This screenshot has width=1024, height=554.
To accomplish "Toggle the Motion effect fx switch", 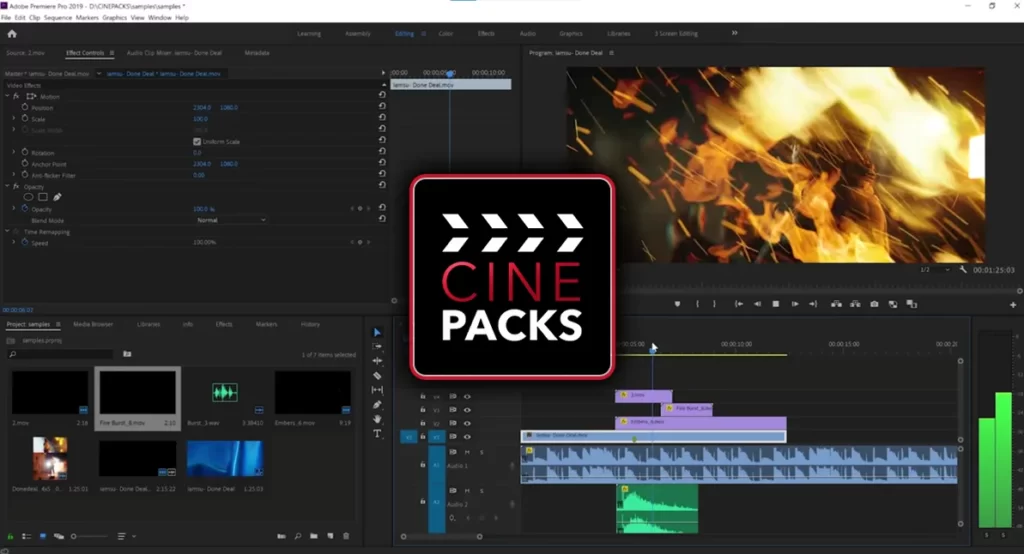I will click(x=16, y=96).
